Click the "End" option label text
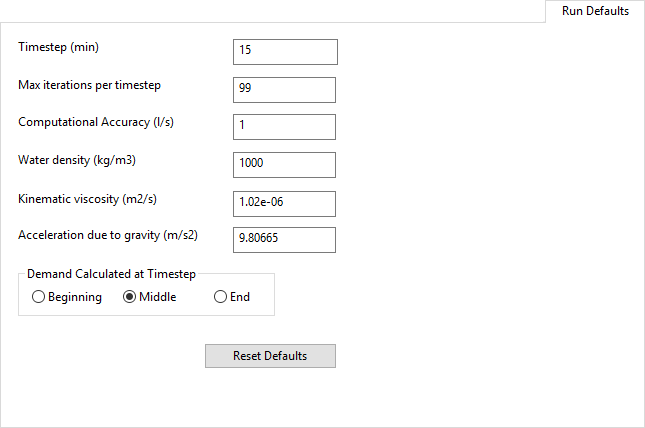Screen dimensions: 645x428 (240, 297)
